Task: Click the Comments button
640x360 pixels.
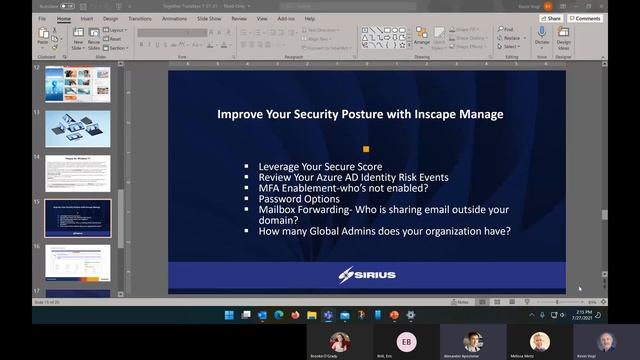Action: [585, 18]
